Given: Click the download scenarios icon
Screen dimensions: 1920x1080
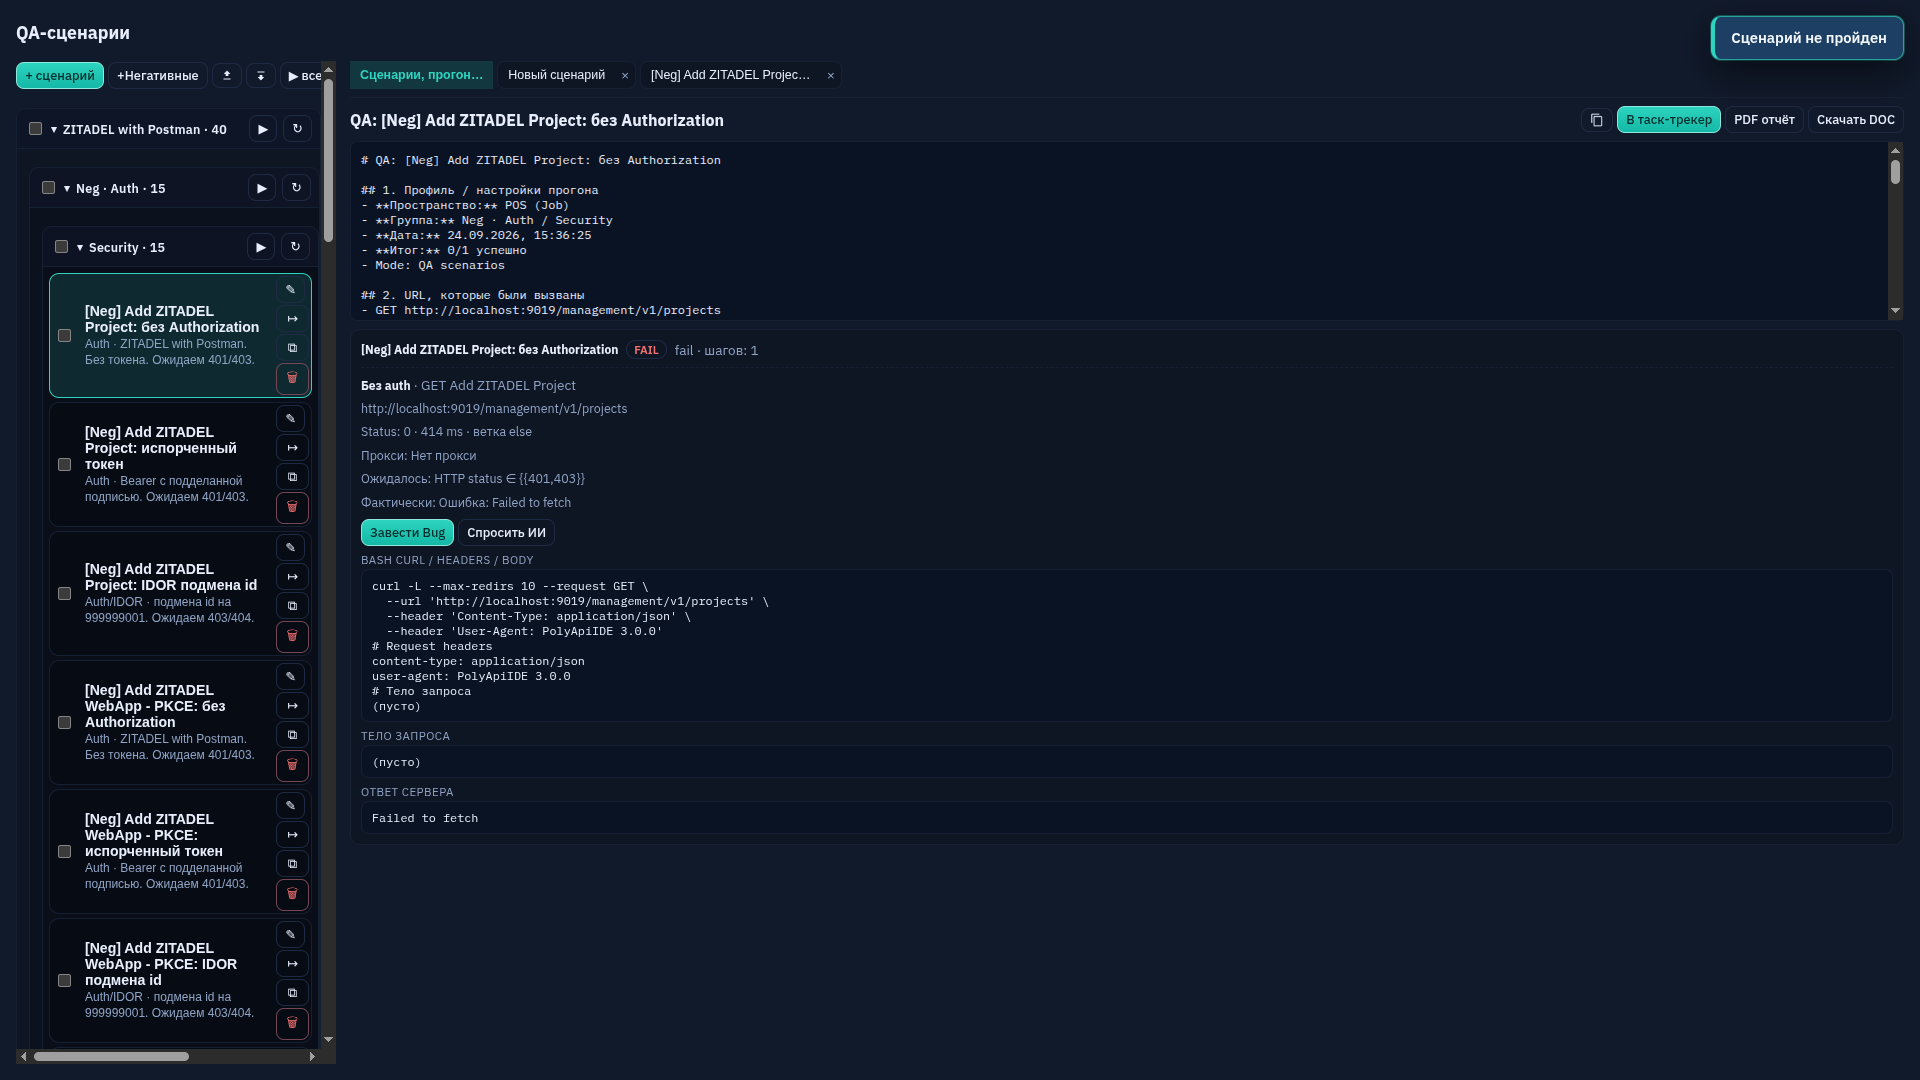Looking at the screenshot, I should [x=261, y=76].
